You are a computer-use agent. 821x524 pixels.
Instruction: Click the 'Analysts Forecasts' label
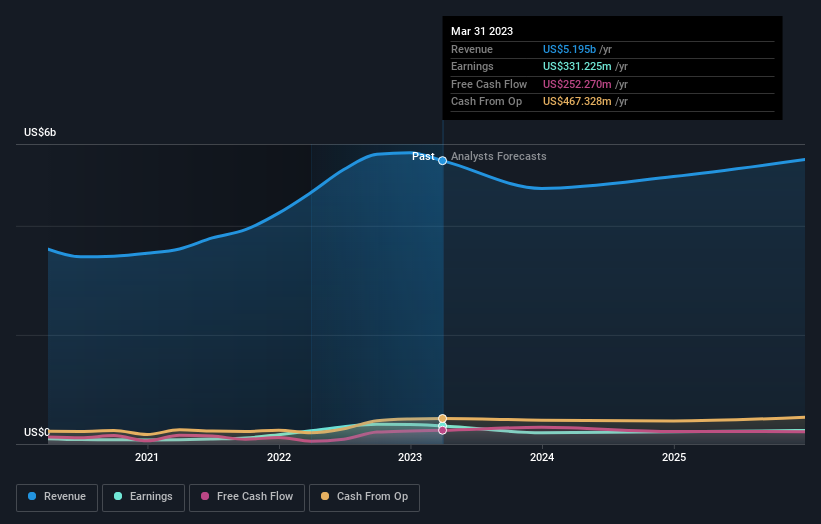498,157
